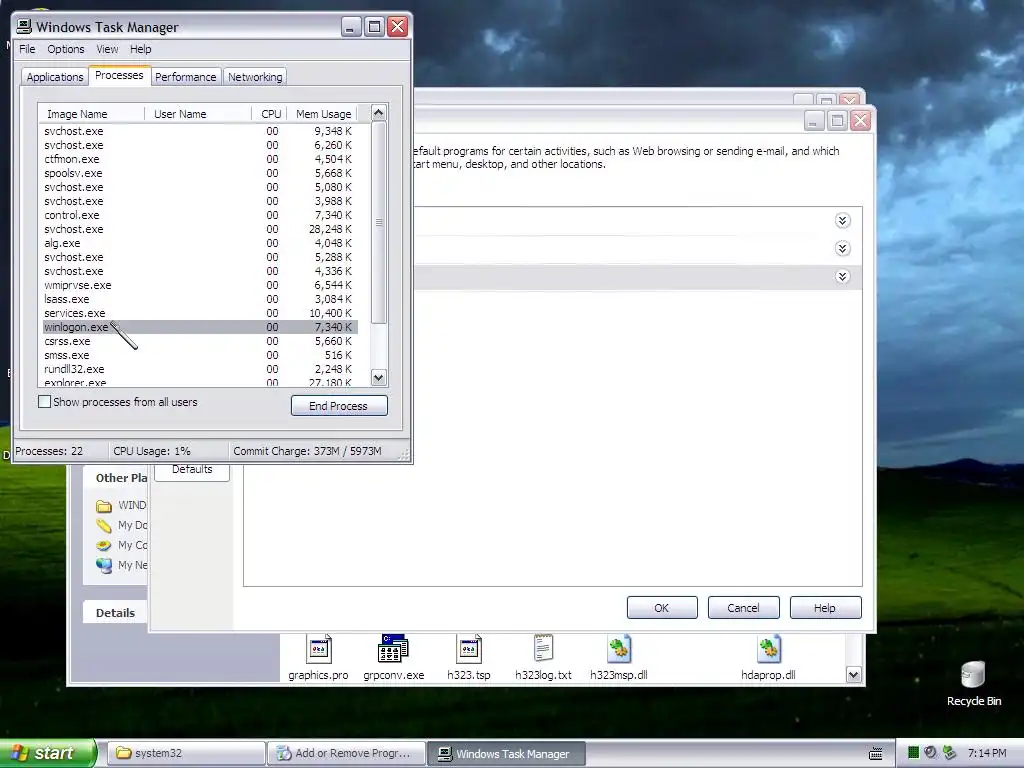
Task: Click Cancel in the program defaults dialog
Action: [743, 607]
